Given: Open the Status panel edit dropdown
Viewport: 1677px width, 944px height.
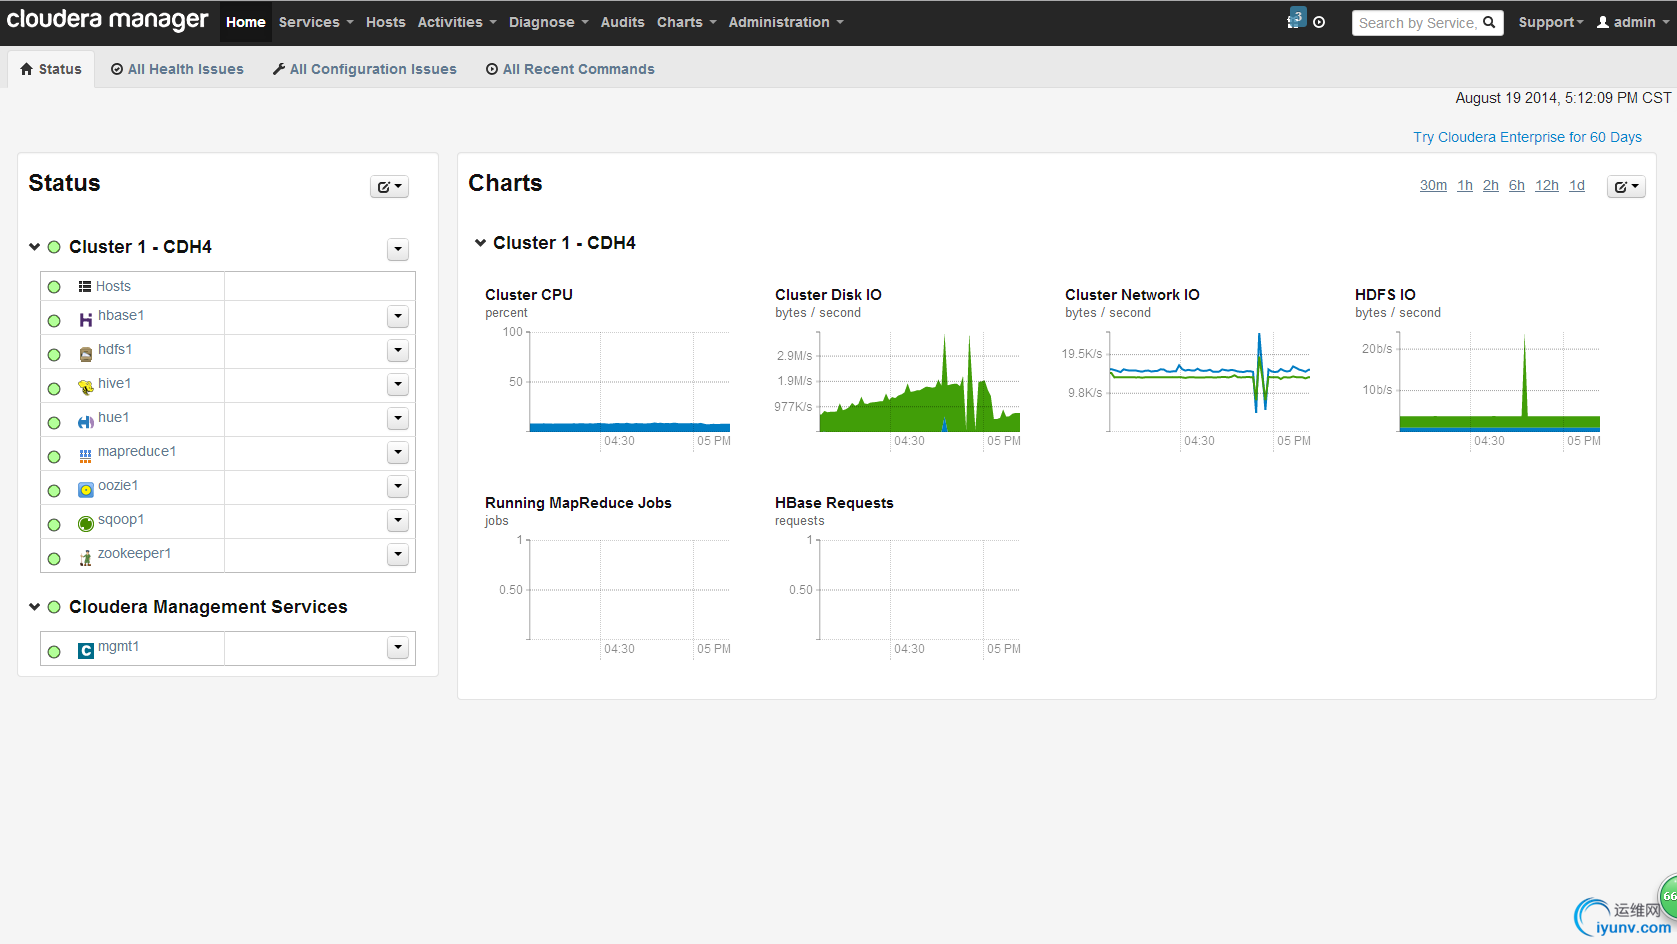Looking at the screenshot, I should point(390,187).
